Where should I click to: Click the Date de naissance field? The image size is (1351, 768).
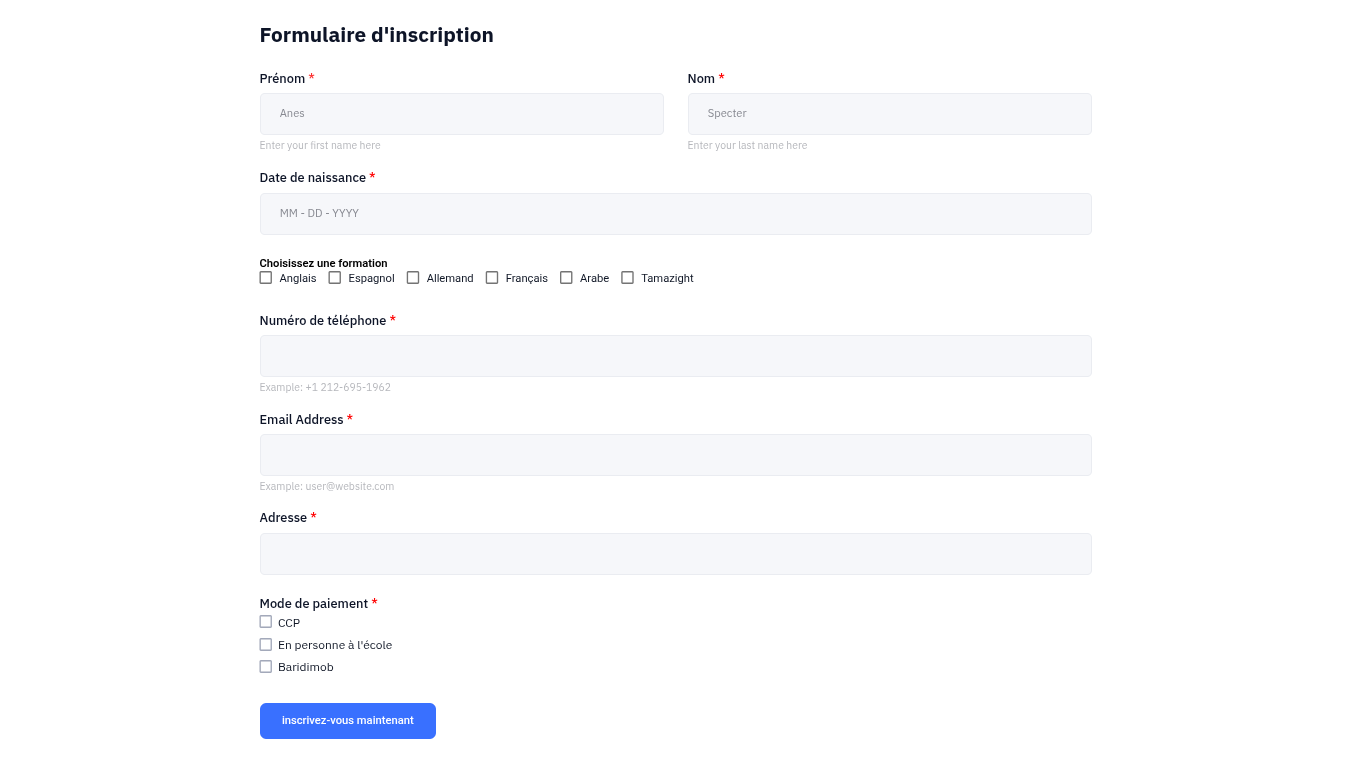point(676,214)
